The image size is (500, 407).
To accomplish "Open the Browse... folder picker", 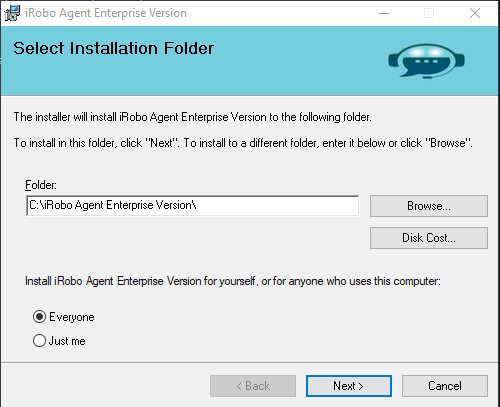I will point(429,206).
